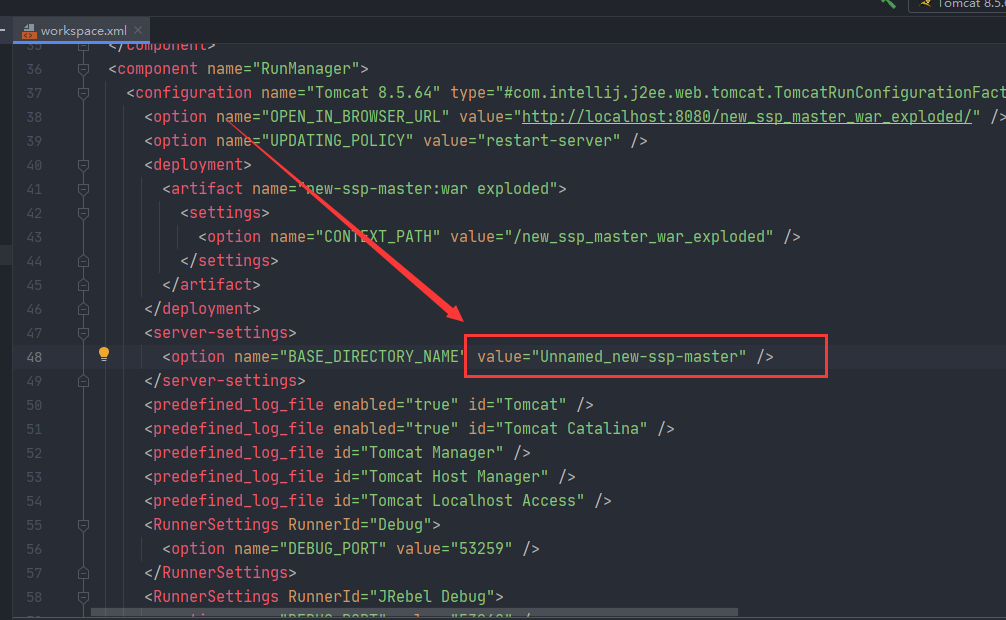Collapse server-settings fold marker on line 47

(83, 333)
